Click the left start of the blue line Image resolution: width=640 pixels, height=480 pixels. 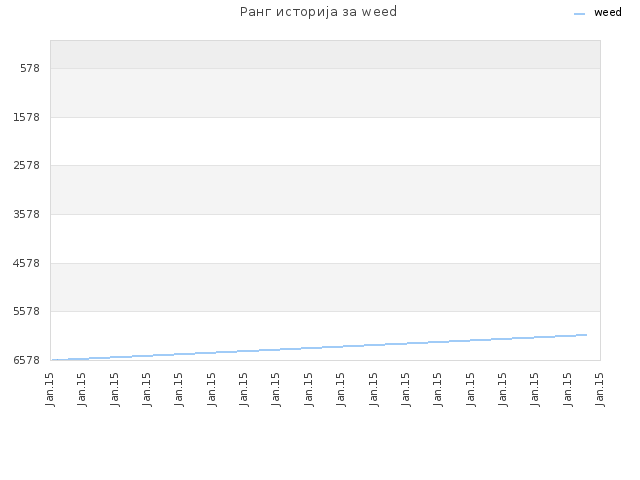coord(53,360)
